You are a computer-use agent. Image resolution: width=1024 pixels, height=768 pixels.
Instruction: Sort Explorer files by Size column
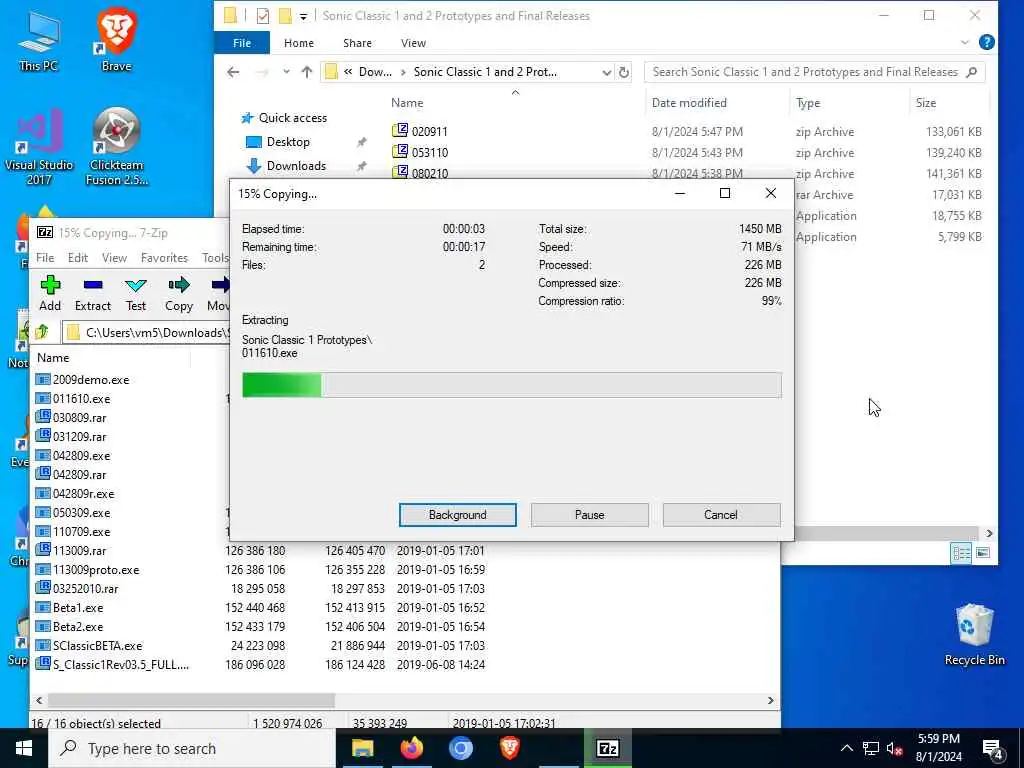pos(925,103)
